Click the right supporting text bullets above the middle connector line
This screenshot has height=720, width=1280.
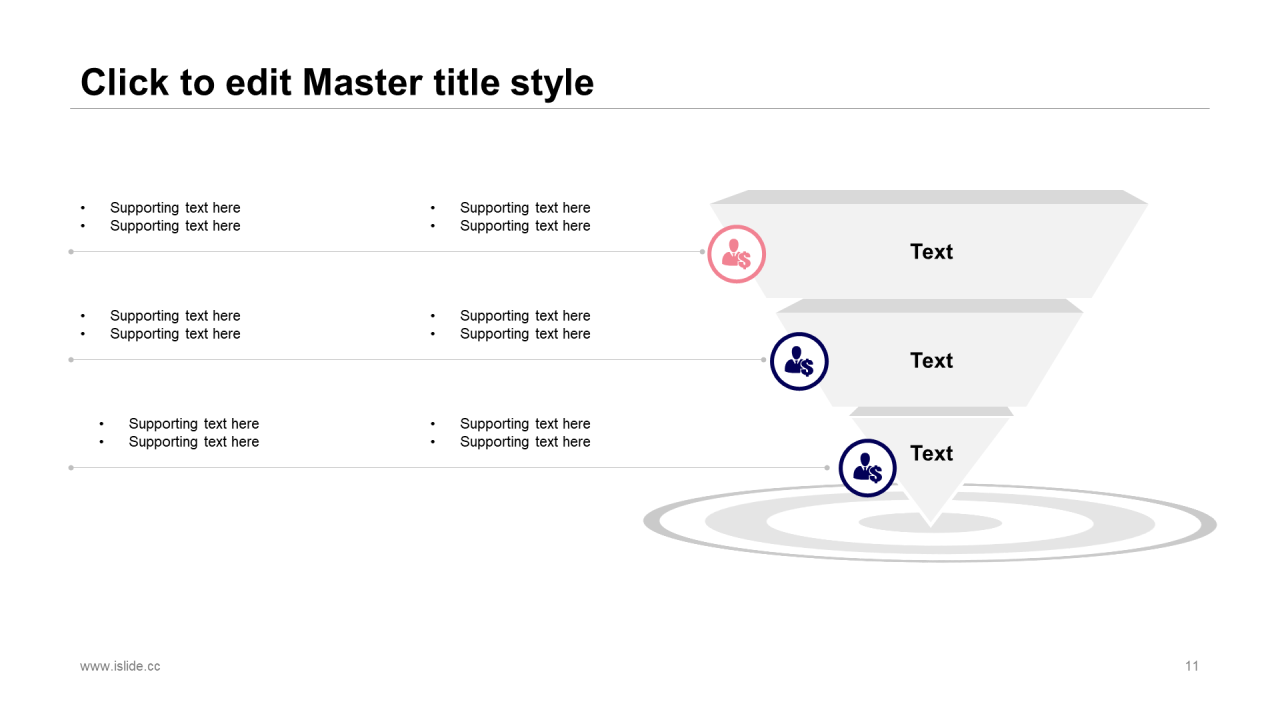click(x=511, y=325)
